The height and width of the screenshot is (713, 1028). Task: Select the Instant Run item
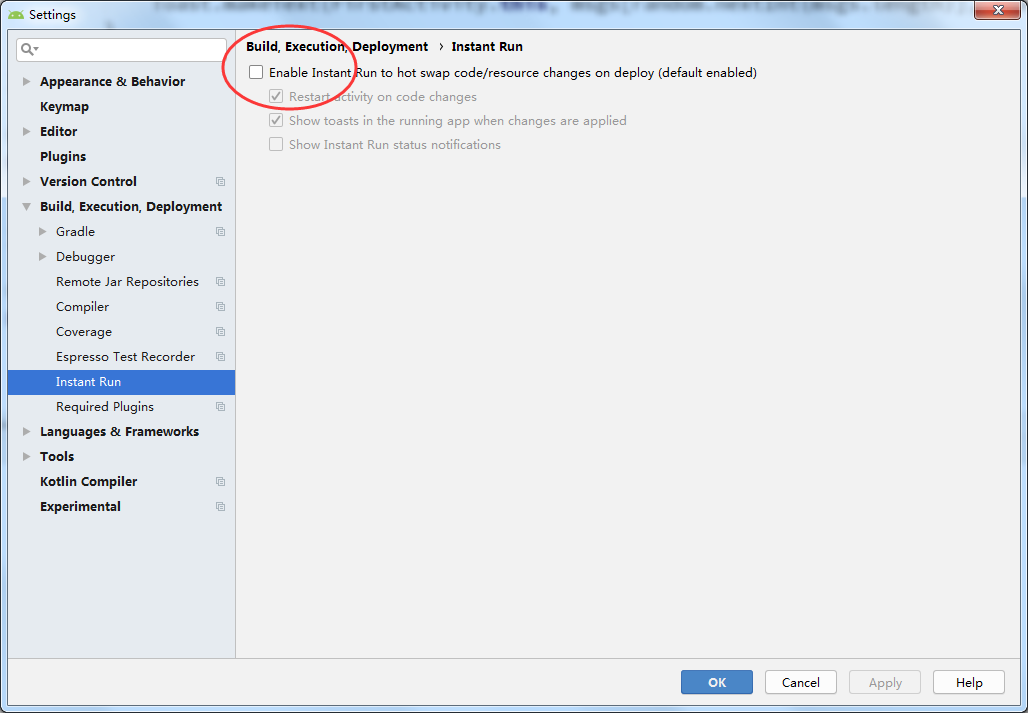(121, 382)
